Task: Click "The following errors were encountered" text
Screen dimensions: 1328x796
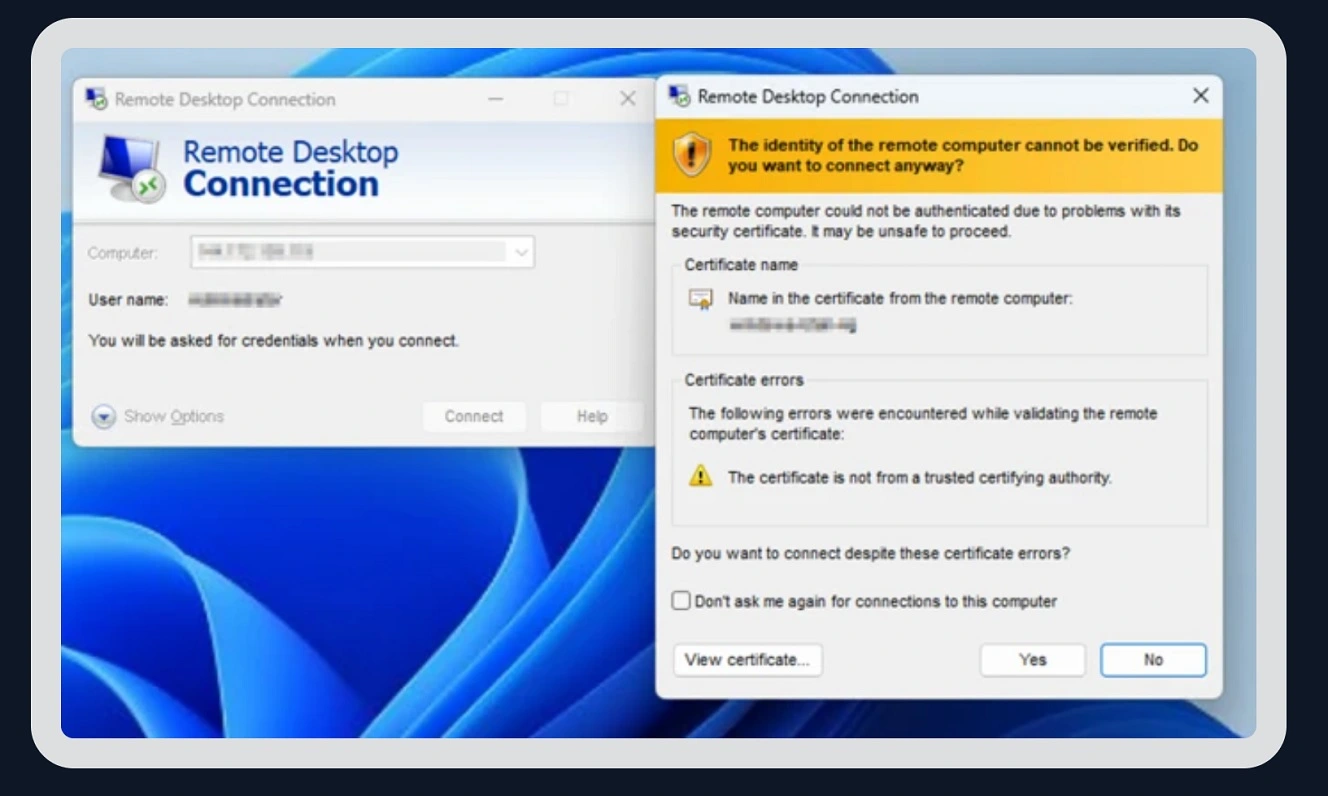Action: point(923,423)
